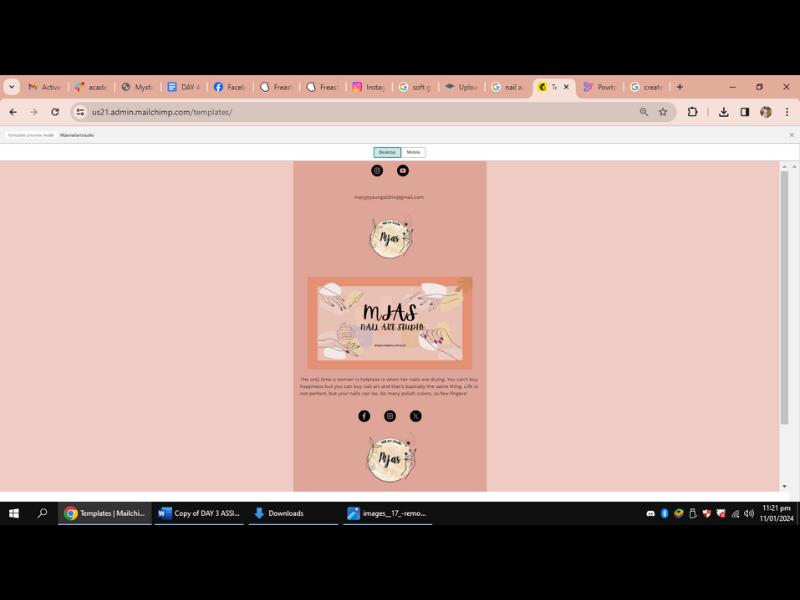The height and width of the screenshot is (600, 800).
Task: Open a new browser tab
Action: [x=680, y=87]
